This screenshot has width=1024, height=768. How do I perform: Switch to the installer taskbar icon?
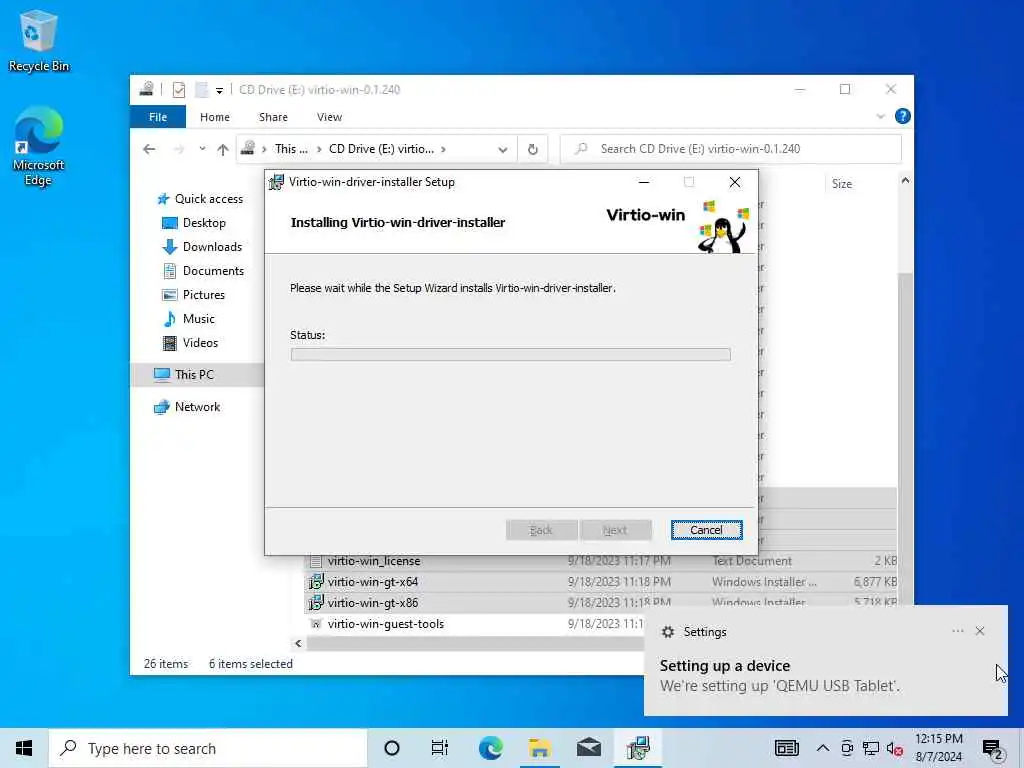638,748
